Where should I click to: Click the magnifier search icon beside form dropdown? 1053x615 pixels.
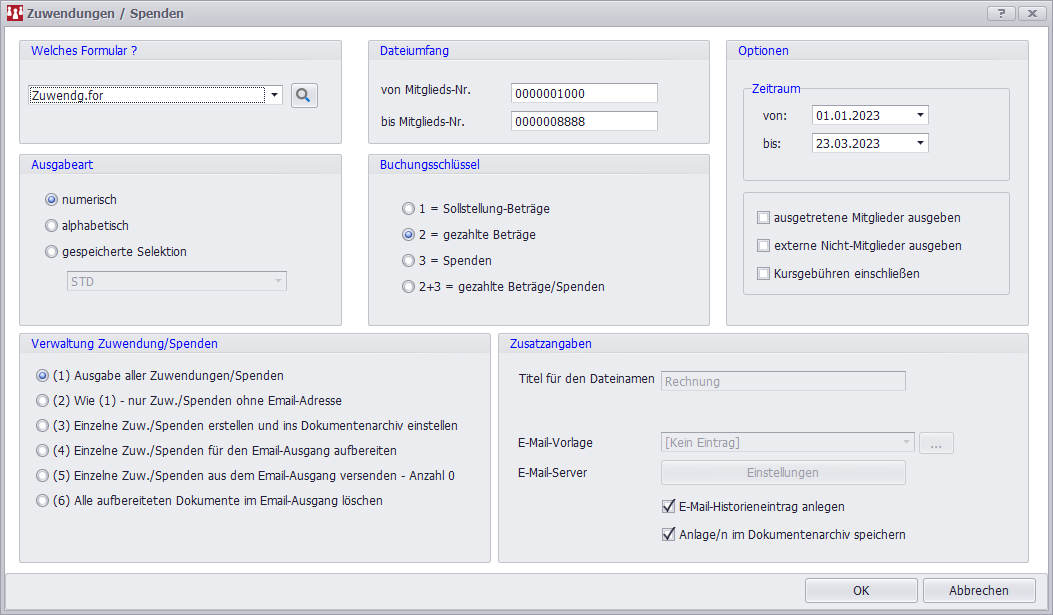coord(304,95)
